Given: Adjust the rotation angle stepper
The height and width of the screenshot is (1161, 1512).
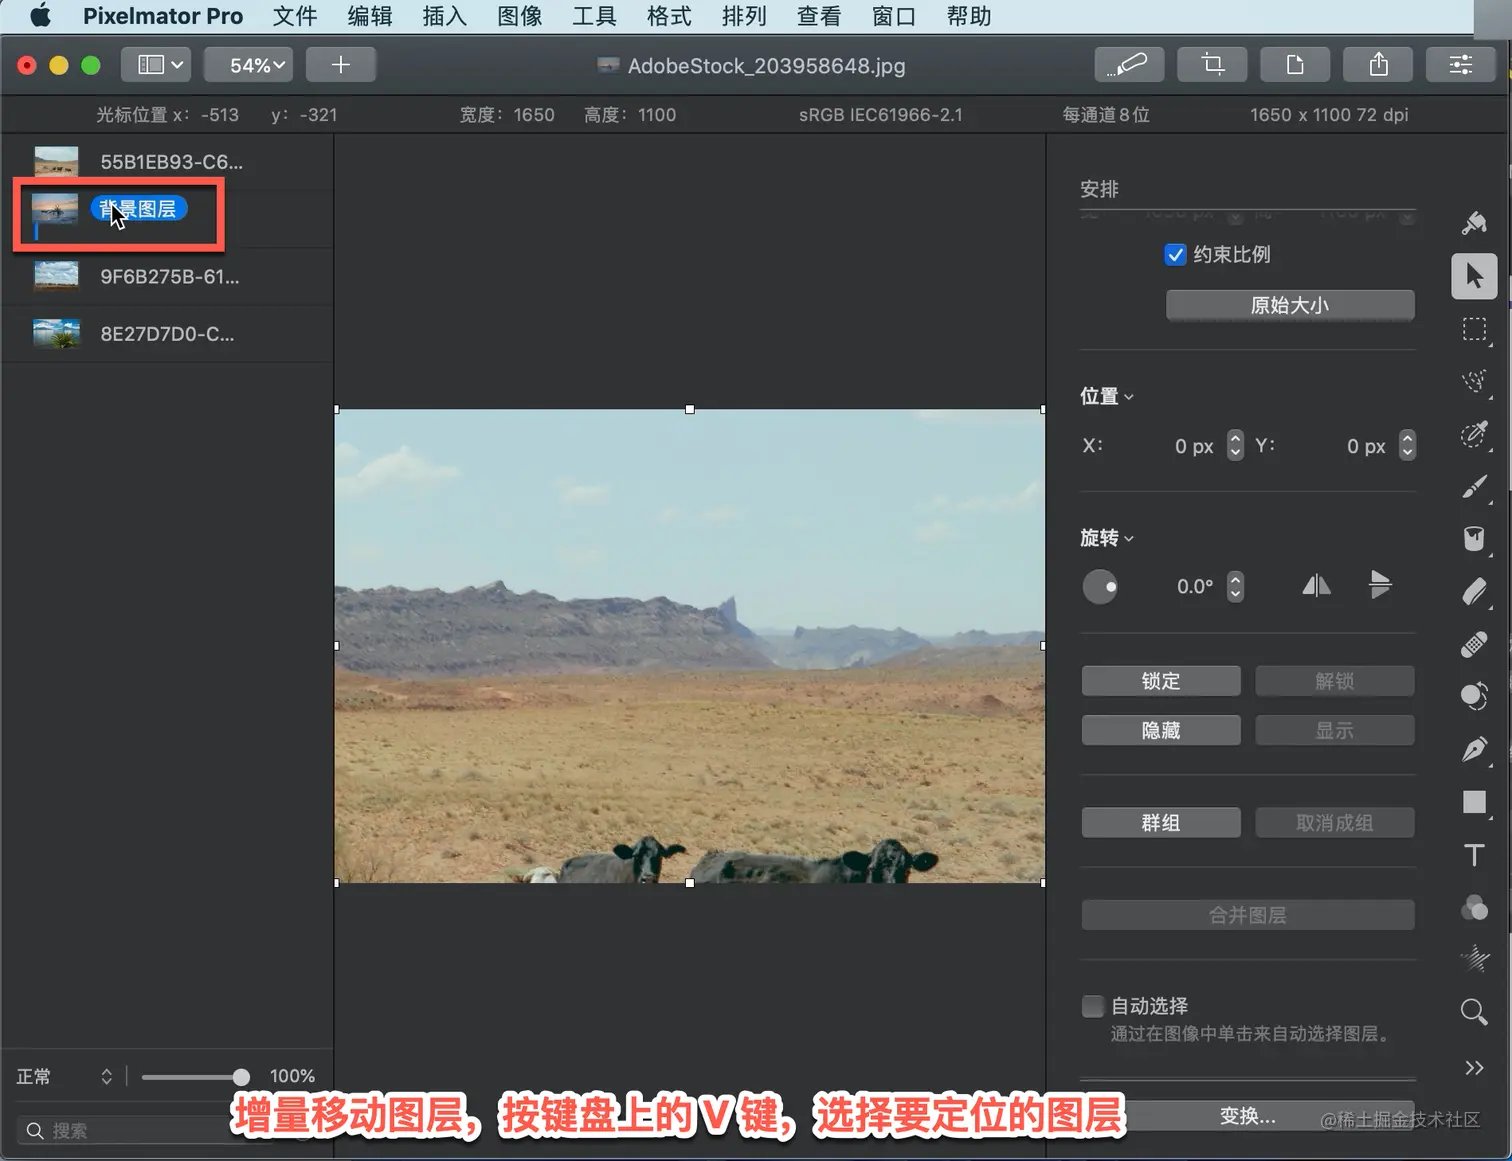Looking at the screenshot, I should click(1236, 586).
